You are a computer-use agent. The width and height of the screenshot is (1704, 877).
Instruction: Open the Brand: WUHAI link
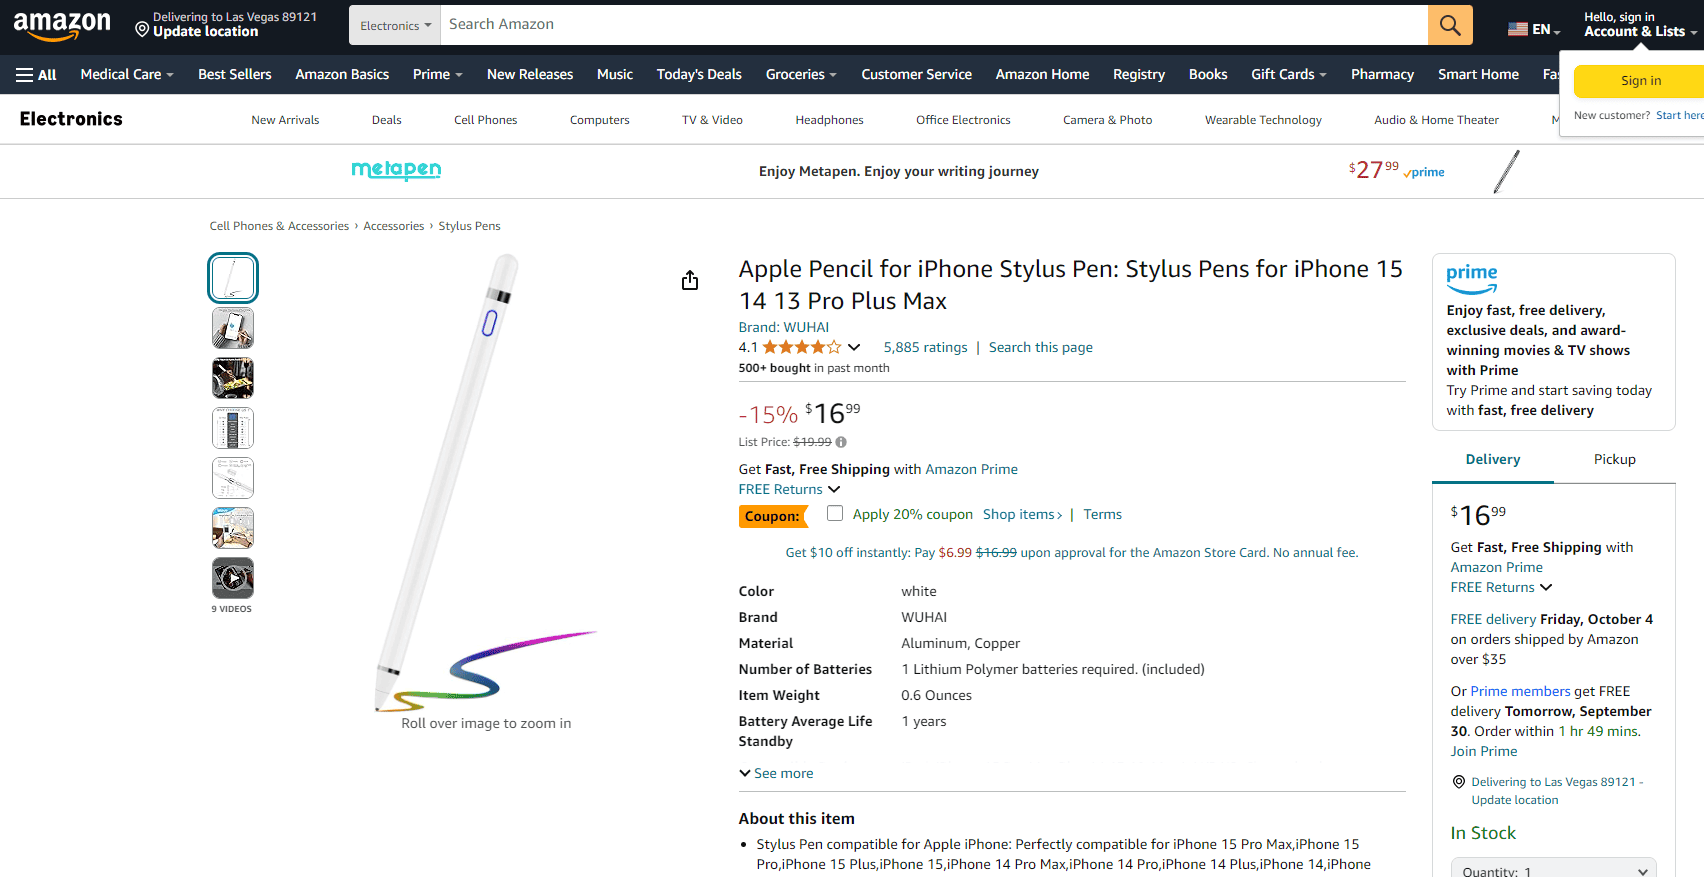click(783, 327)
